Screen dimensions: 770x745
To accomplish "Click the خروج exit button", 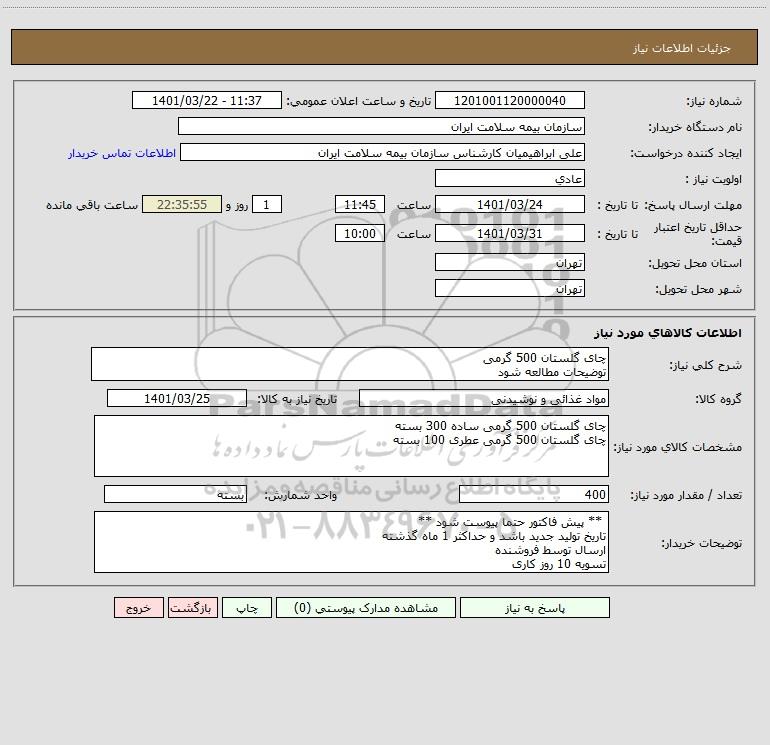I will (x=138, y=607).
